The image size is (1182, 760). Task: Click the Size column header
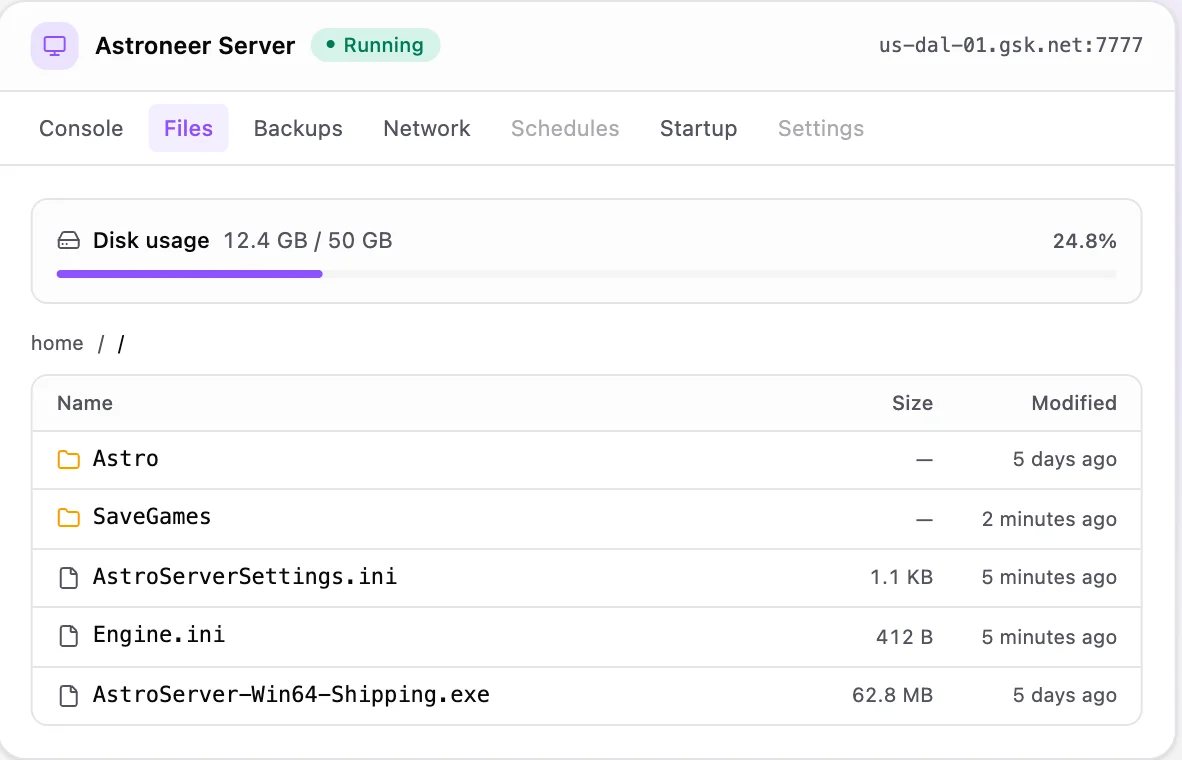pos(912,403)
